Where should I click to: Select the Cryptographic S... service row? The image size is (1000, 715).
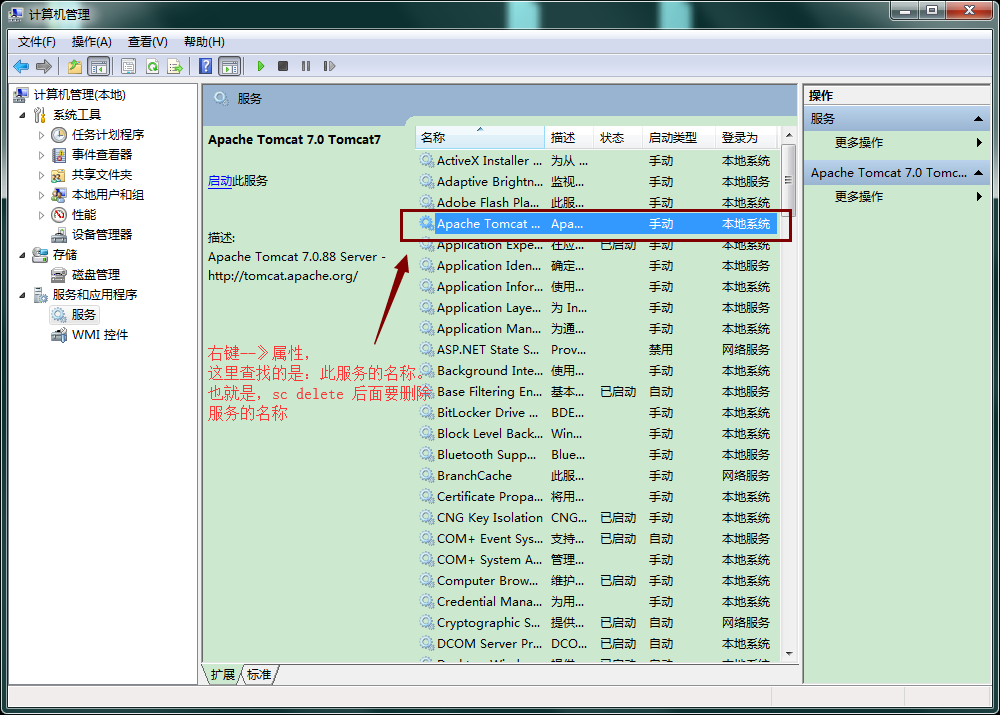[597, 623]
